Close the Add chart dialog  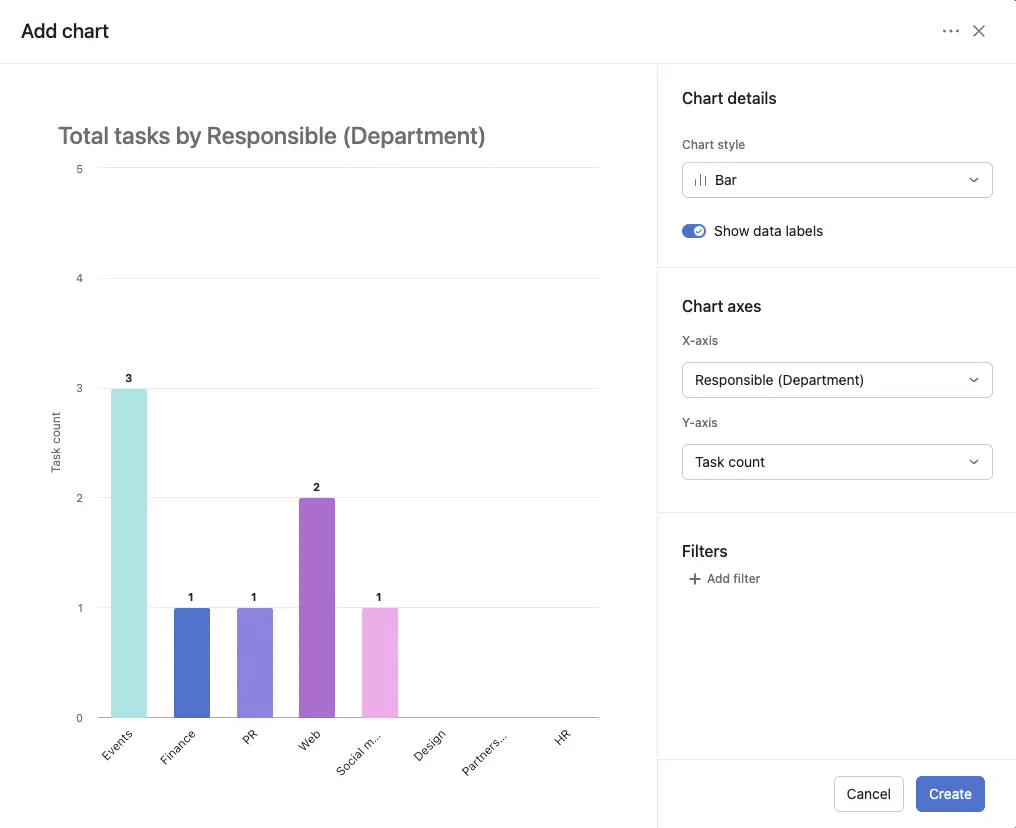[979, 31]
